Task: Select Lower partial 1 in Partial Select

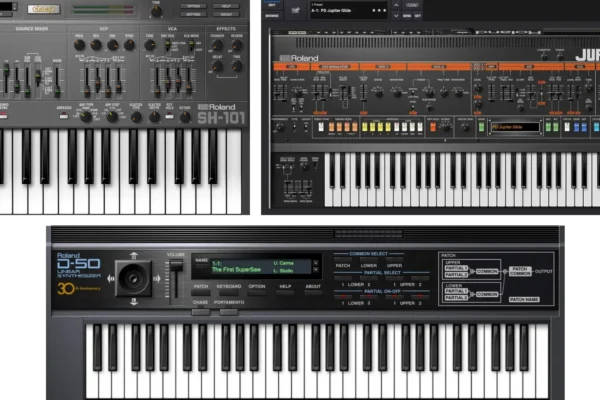Action: click(343, 279)
